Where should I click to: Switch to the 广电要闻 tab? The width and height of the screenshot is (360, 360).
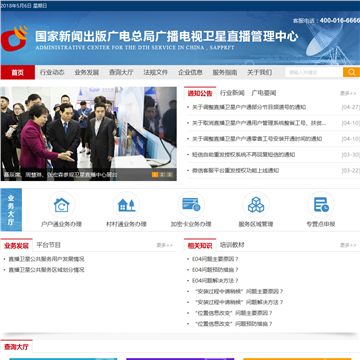[264, 93]
